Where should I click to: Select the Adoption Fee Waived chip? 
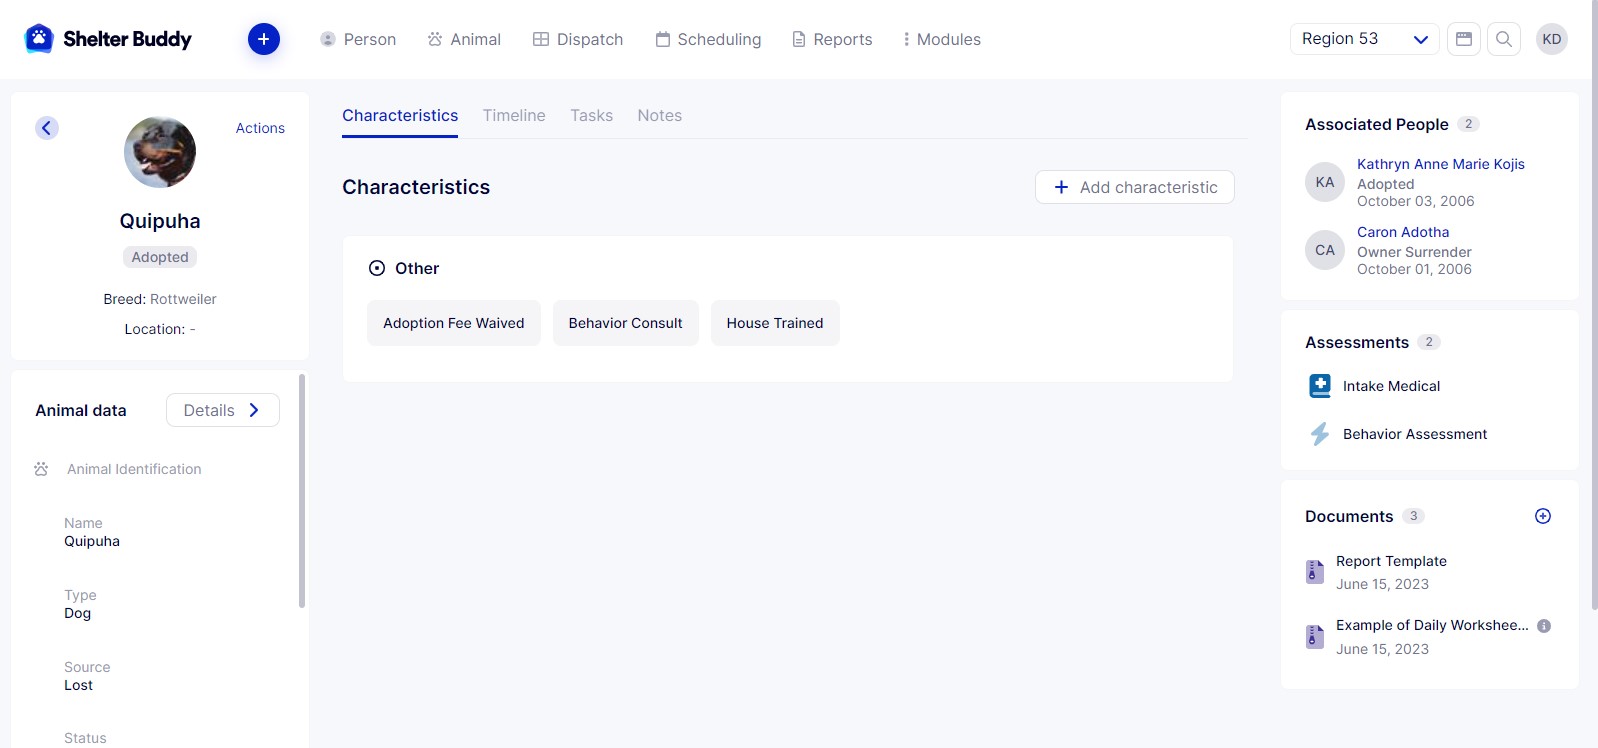(x=454, y=323)
